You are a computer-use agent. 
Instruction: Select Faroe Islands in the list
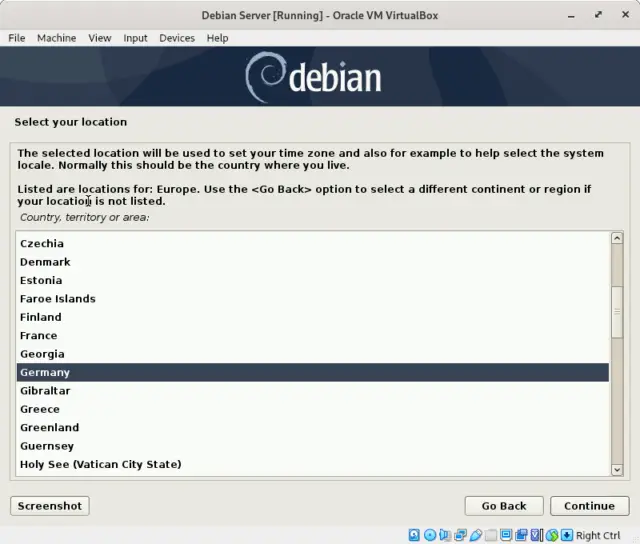point(313,299)
